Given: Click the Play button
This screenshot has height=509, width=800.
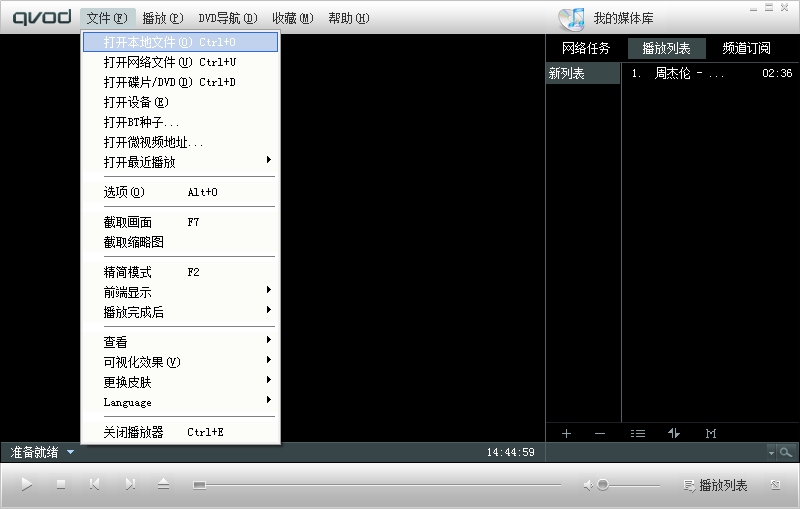Looking at the screenshot, I should pos(27,485).
